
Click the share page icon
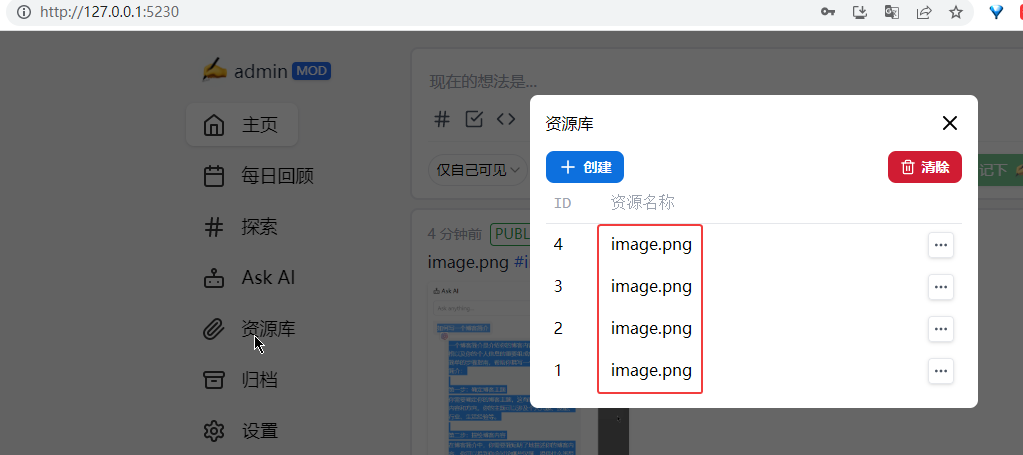pyautogui.click(x=924, y=12)
